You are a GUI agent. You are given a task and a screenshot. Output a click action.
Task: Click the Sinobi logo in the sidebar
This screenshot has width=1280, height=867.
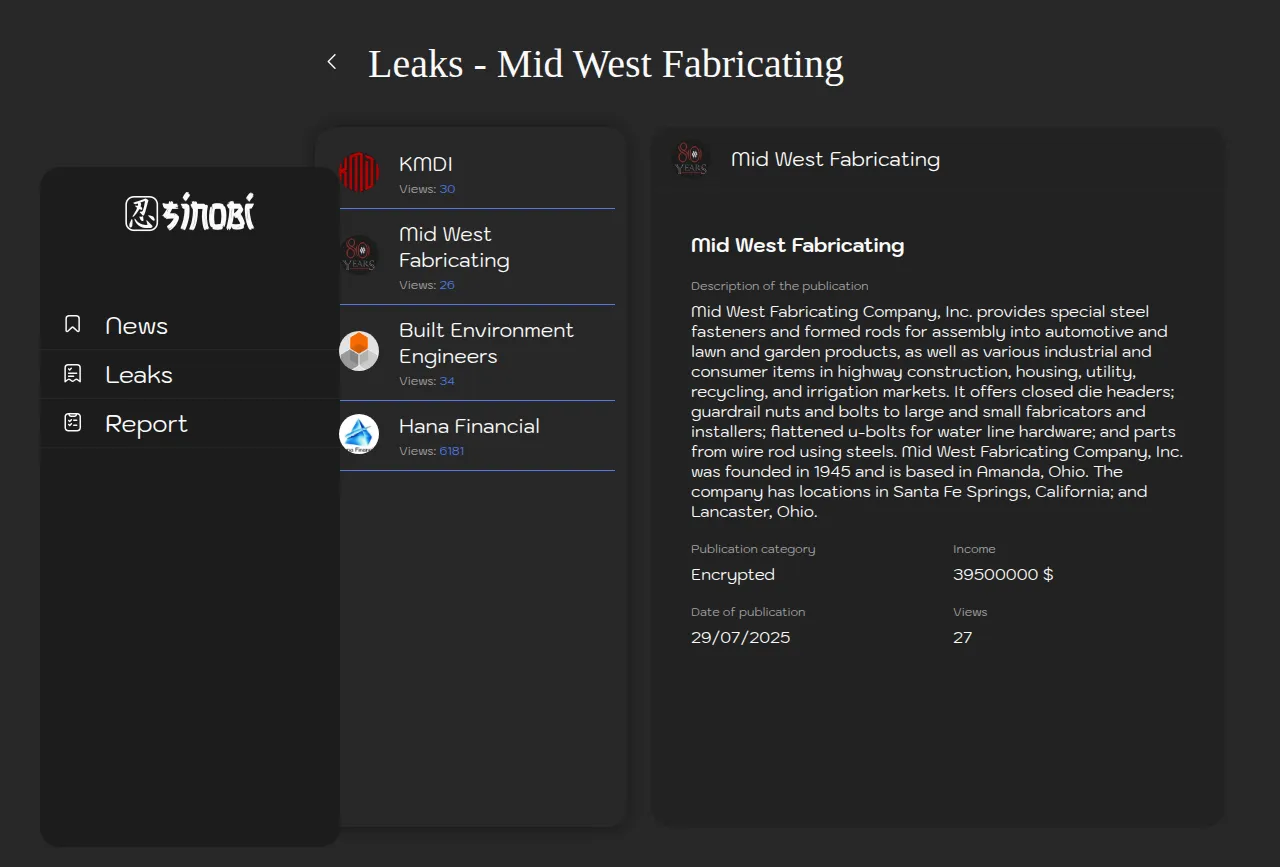(x=190, y=212)
